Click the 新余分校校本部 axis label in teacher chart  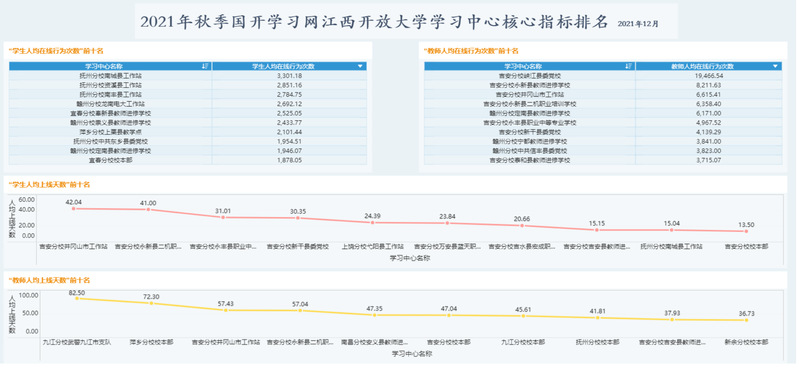[746, 342]
